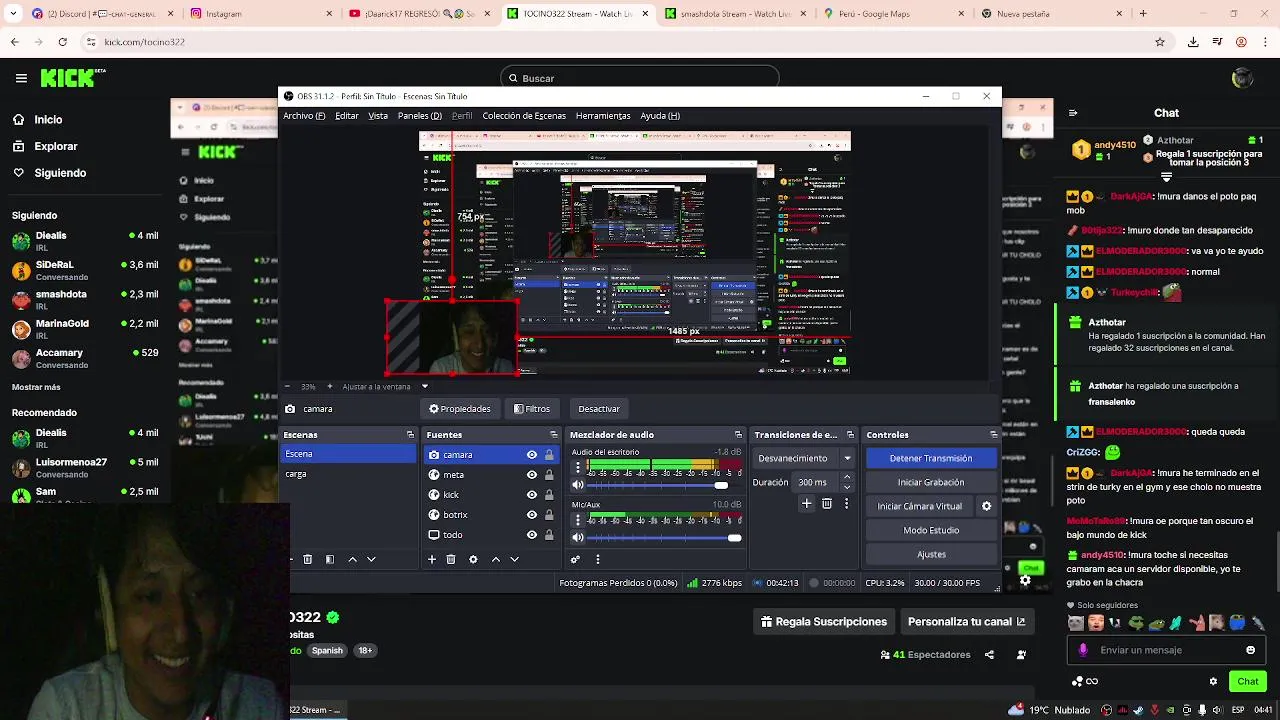The width and height of the screenshot is (1280, 720).
Task: Collapse the Kick chat panel
Action: point(1073,113)
